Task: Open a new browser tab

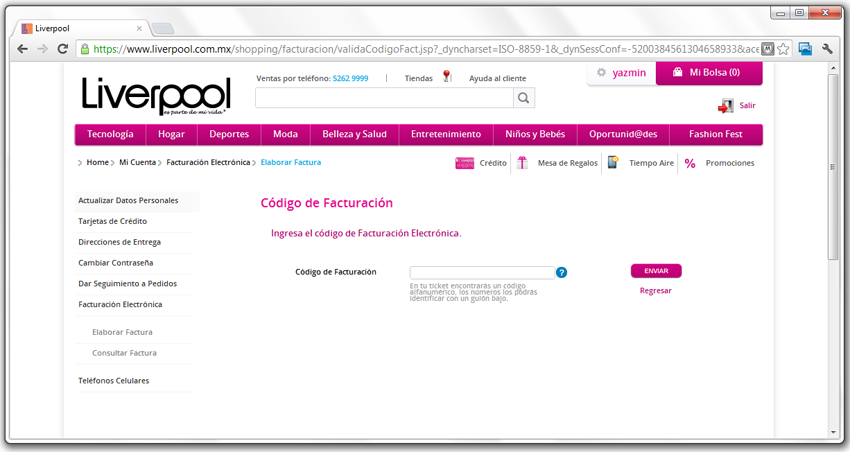Action: point(163,29)
